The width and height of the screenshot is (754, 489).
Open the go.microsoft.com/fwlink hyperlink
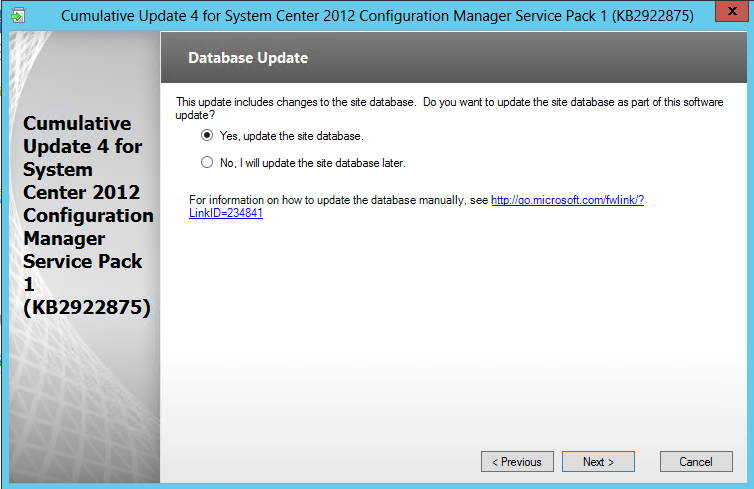pyautogui.click(x=567, y=200)
